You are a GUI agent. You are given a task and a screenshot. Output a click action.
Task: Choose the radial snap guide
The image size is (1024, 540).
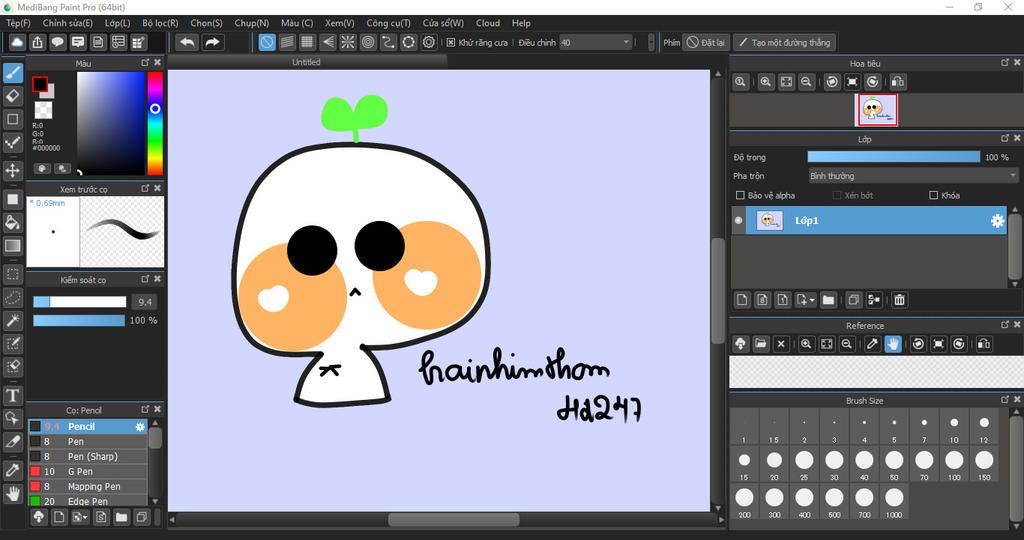pyautogui.click(x=348, y=42)
